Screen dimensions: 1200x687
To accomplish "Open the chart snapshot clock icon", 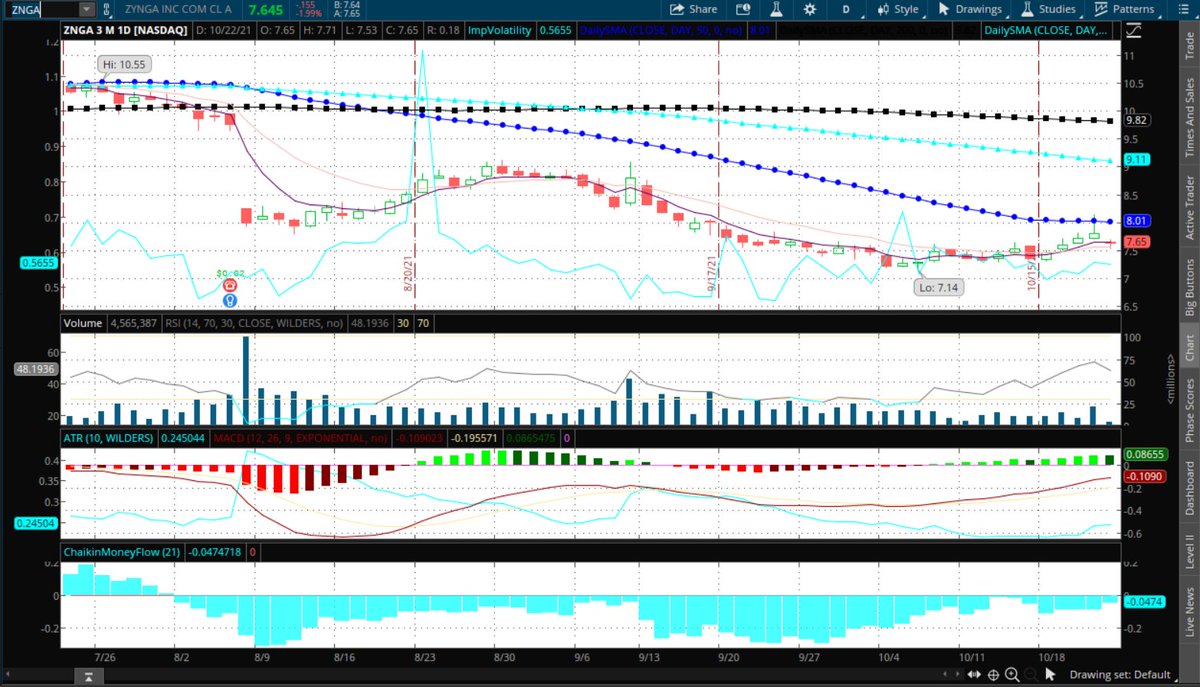I will point(745,9).
